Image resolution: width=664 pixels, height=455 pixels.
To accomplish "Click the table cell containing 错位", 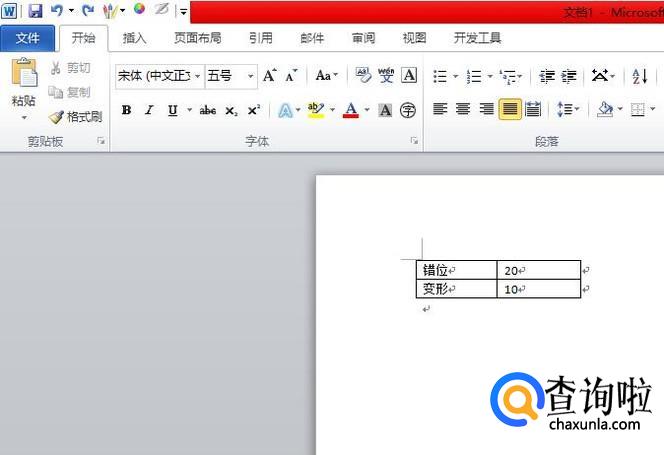I will [456, 270].
